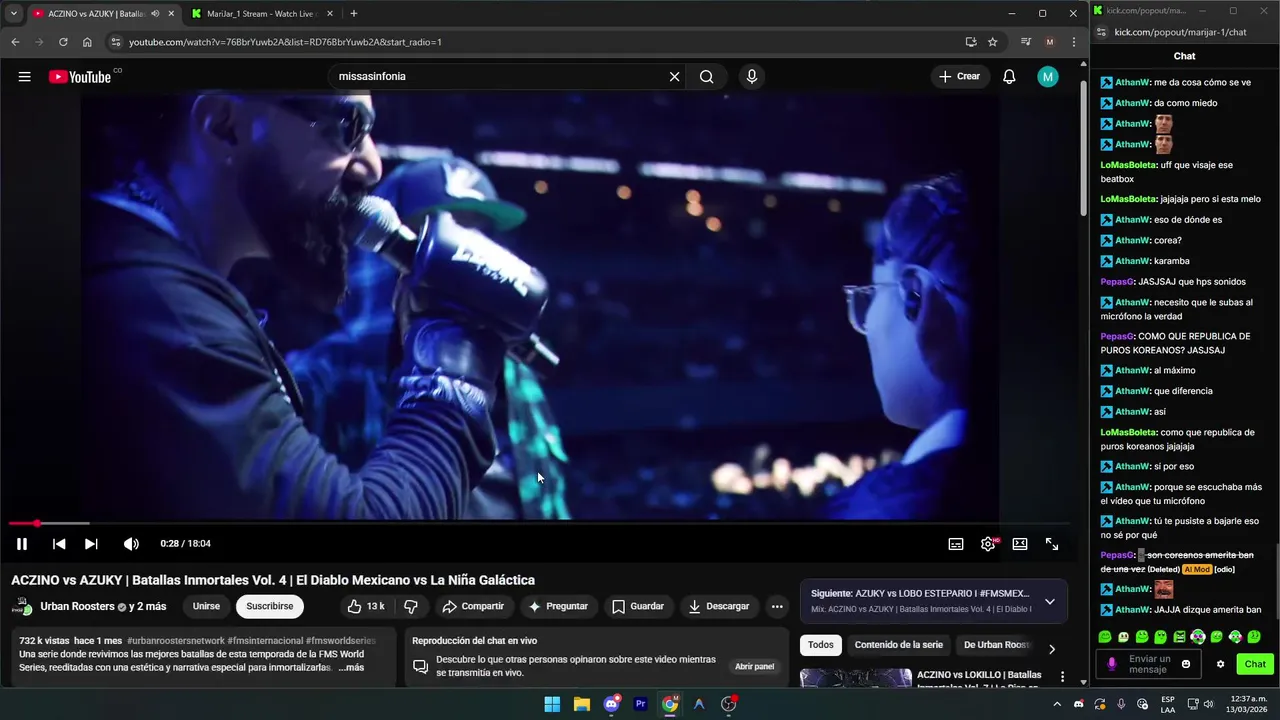Go to the YouTube home logo
Screen dimensions: 1280x720
pos(80,77)
